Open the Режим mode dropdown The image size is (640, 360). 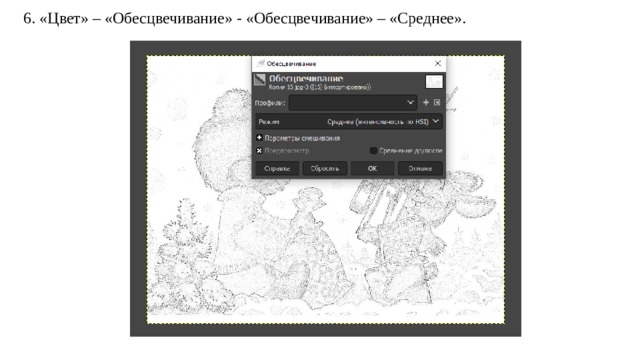pyautogui.click(x=349, y=121)
